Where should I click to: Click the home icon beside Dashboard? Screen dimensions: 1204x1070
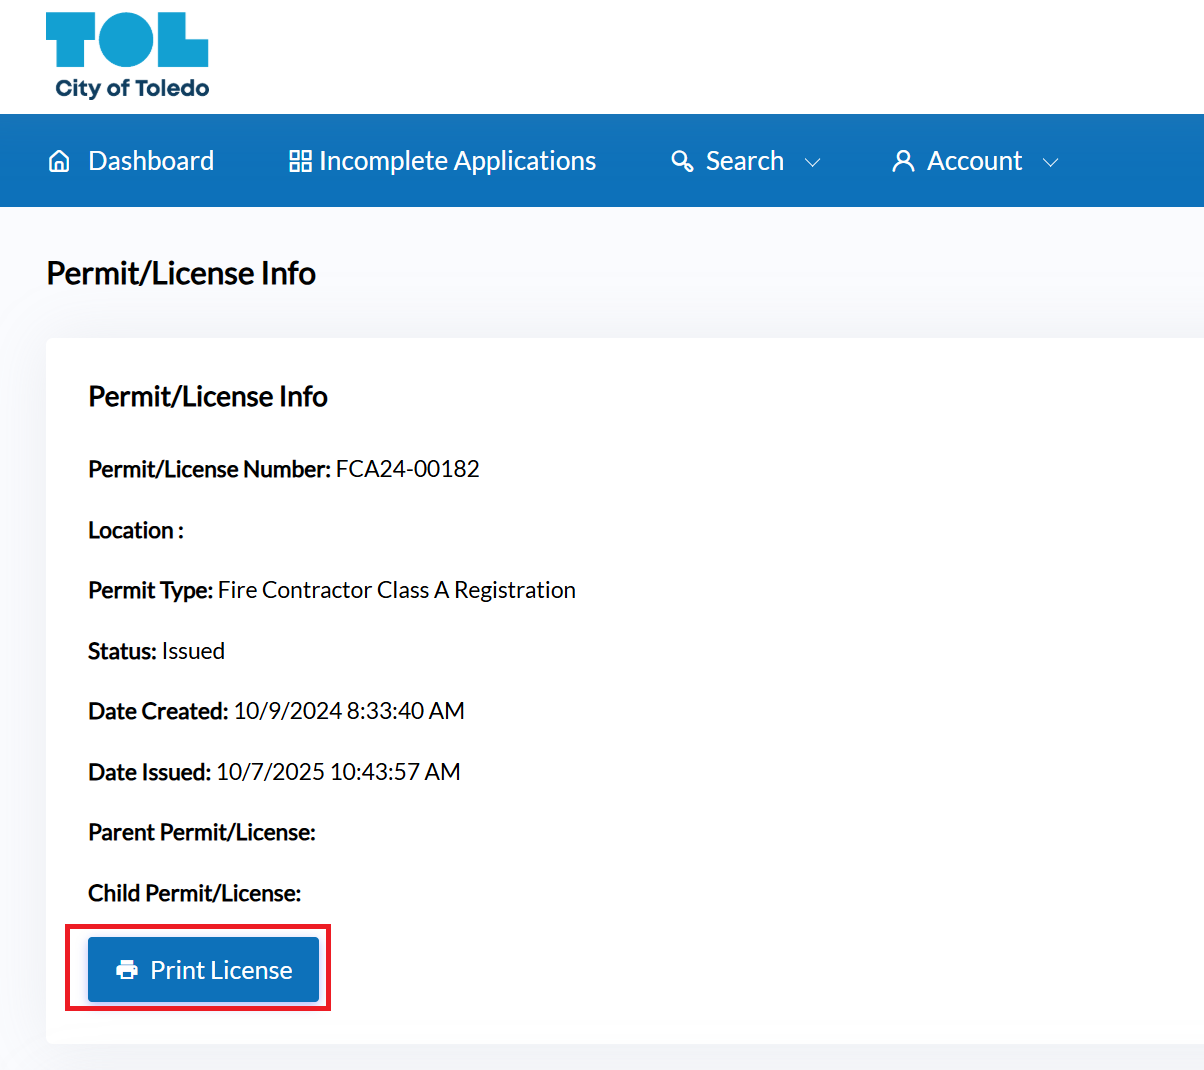click(x=59, y=161)
